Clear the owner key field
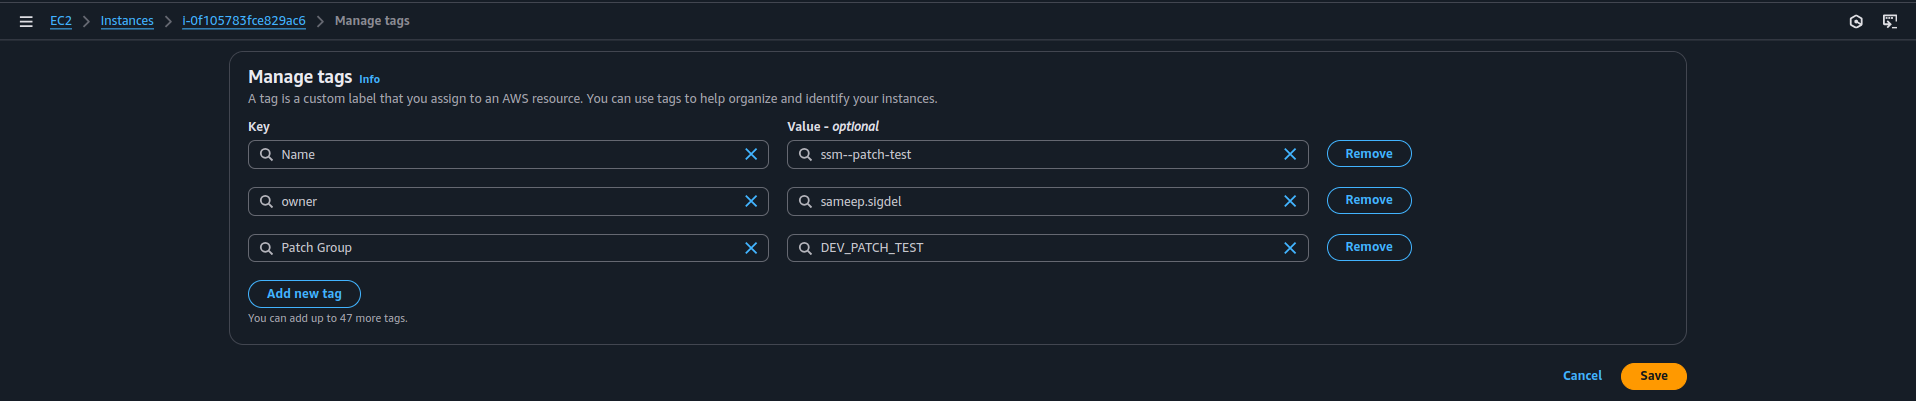The width and height of the screenshot is (1916, 401). pos(751,201)
